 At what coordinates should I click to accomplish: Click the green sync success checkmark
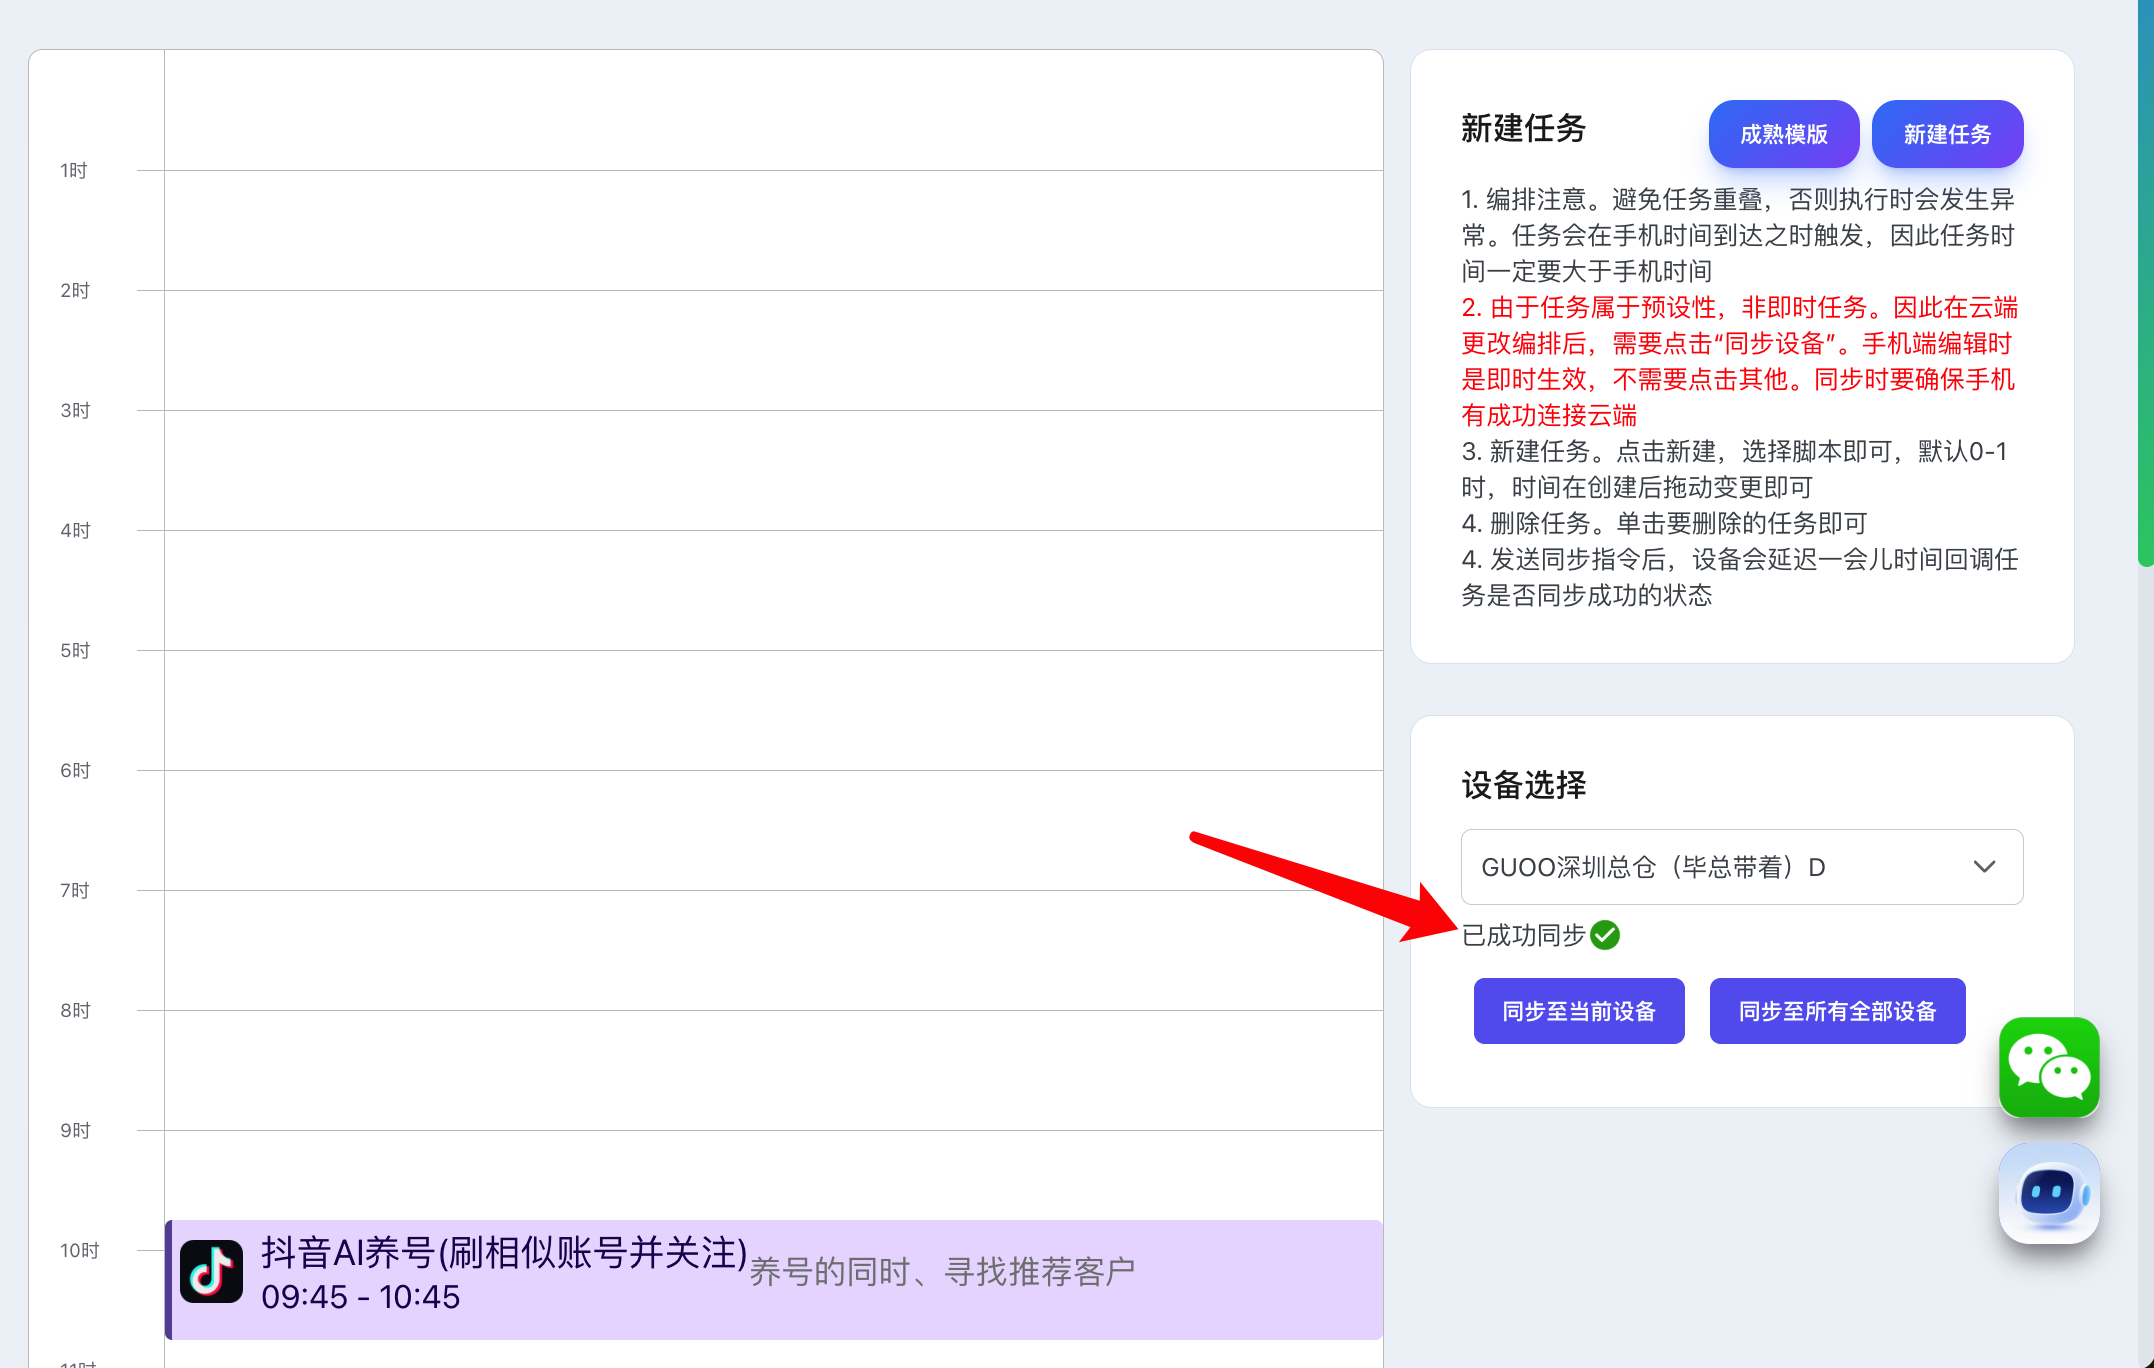tap(1605, 935)
